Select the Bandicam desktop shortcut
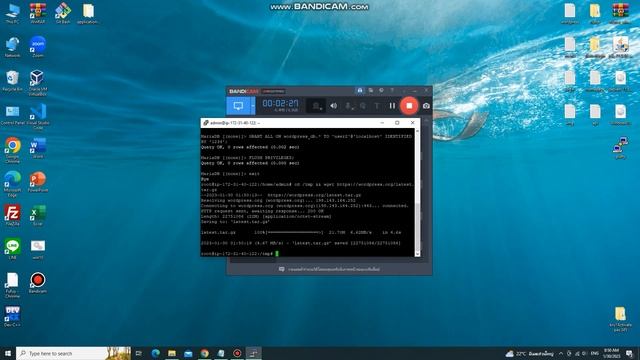Viewport: 640px width, 360px height. point(38,283)
